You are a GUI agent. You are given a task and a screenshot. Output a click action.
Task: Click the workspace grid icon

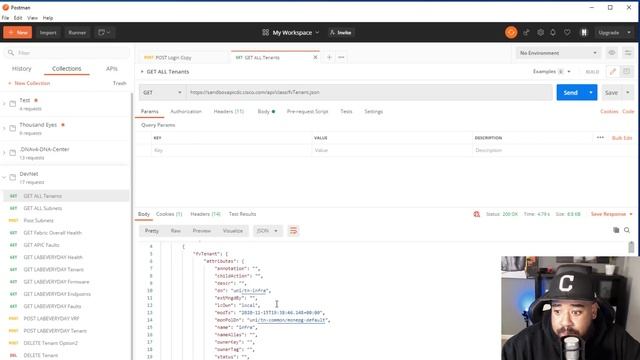pos(265,32)
